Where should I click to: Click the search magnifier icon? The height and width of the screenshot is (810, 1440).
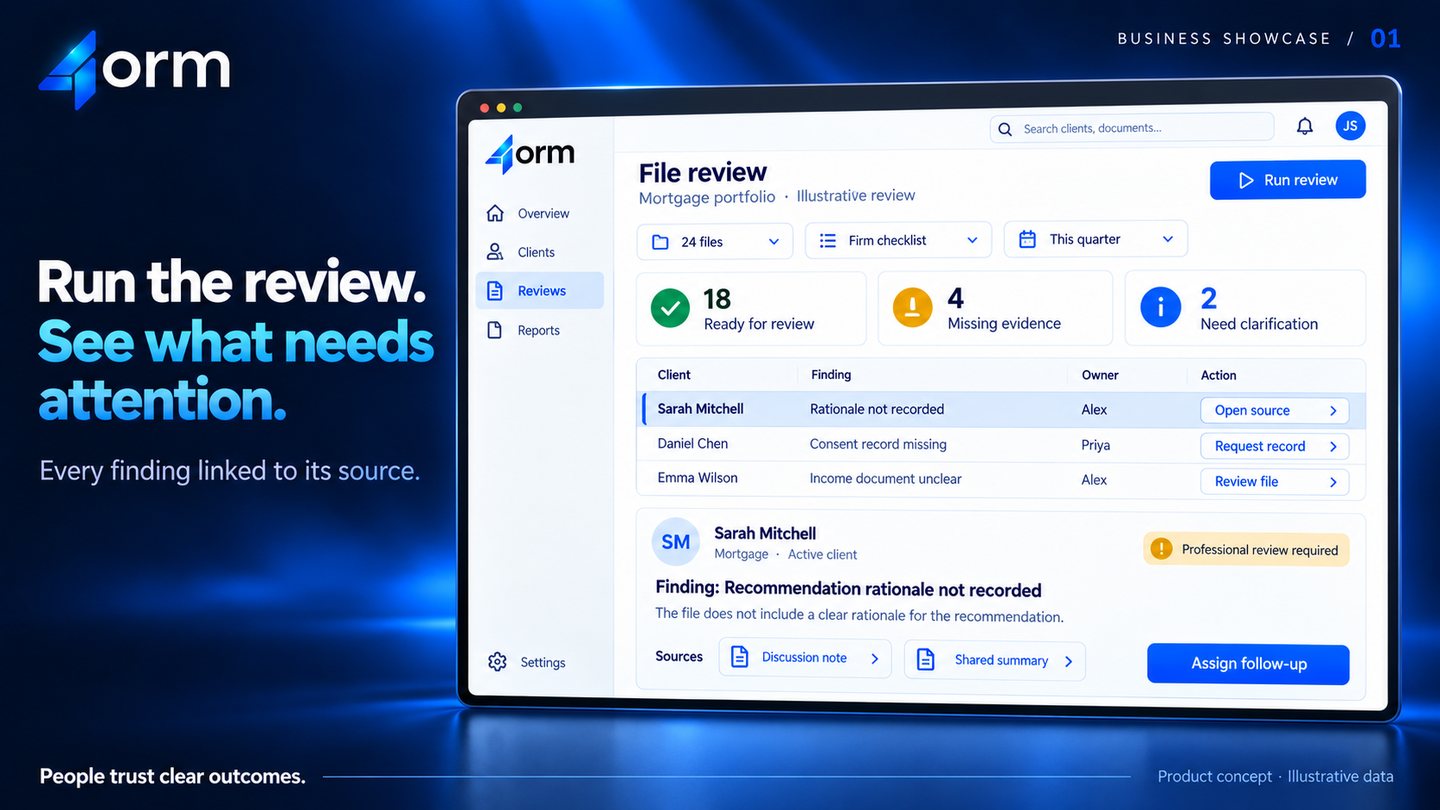coord(1005,129)
